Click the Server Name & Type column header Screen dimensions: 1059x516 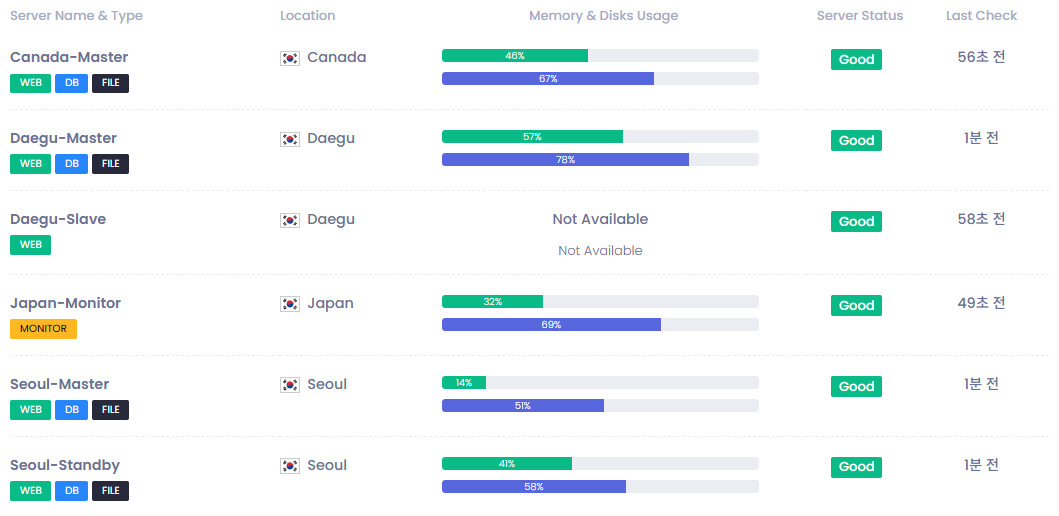click(x=76, y=16)
